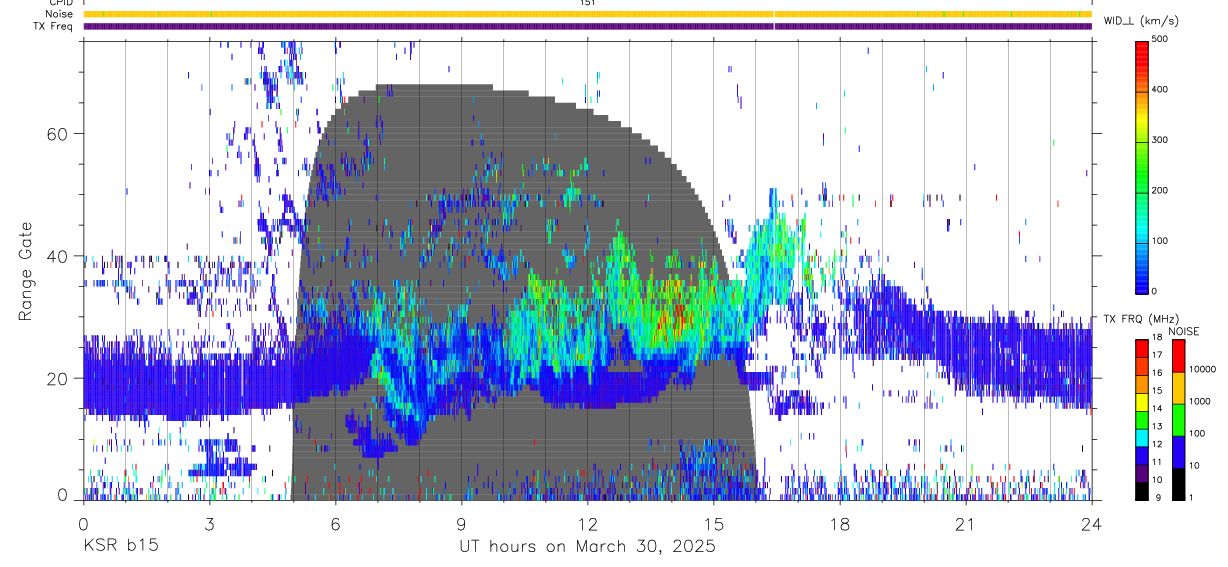
Task: Select the red swatch below 18 MHz label
Action: pyautogui.click(x=1142, y=348)
